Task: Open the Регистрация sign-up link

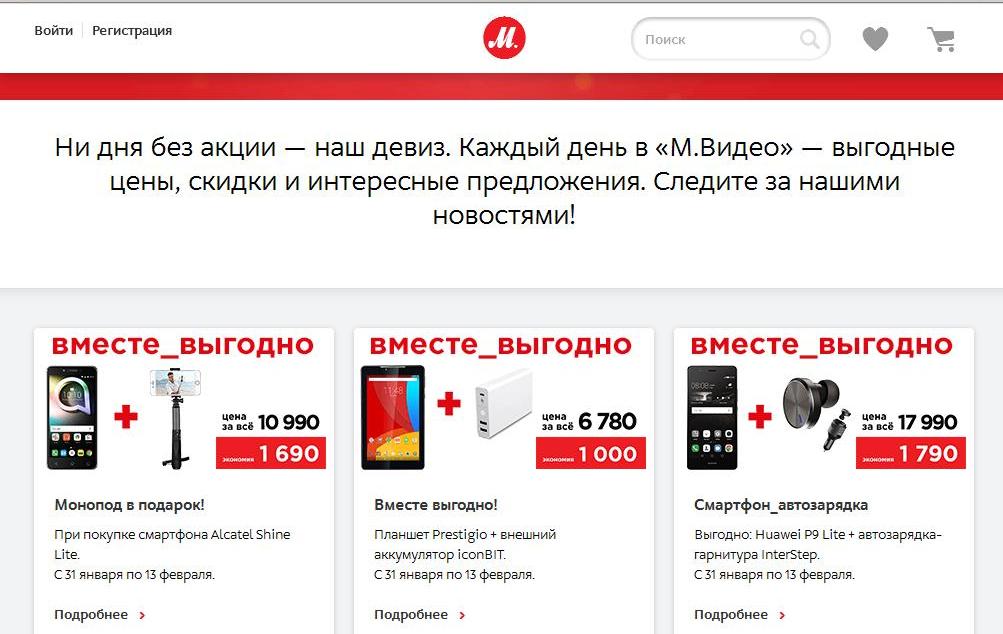Action: pos(132,31)
